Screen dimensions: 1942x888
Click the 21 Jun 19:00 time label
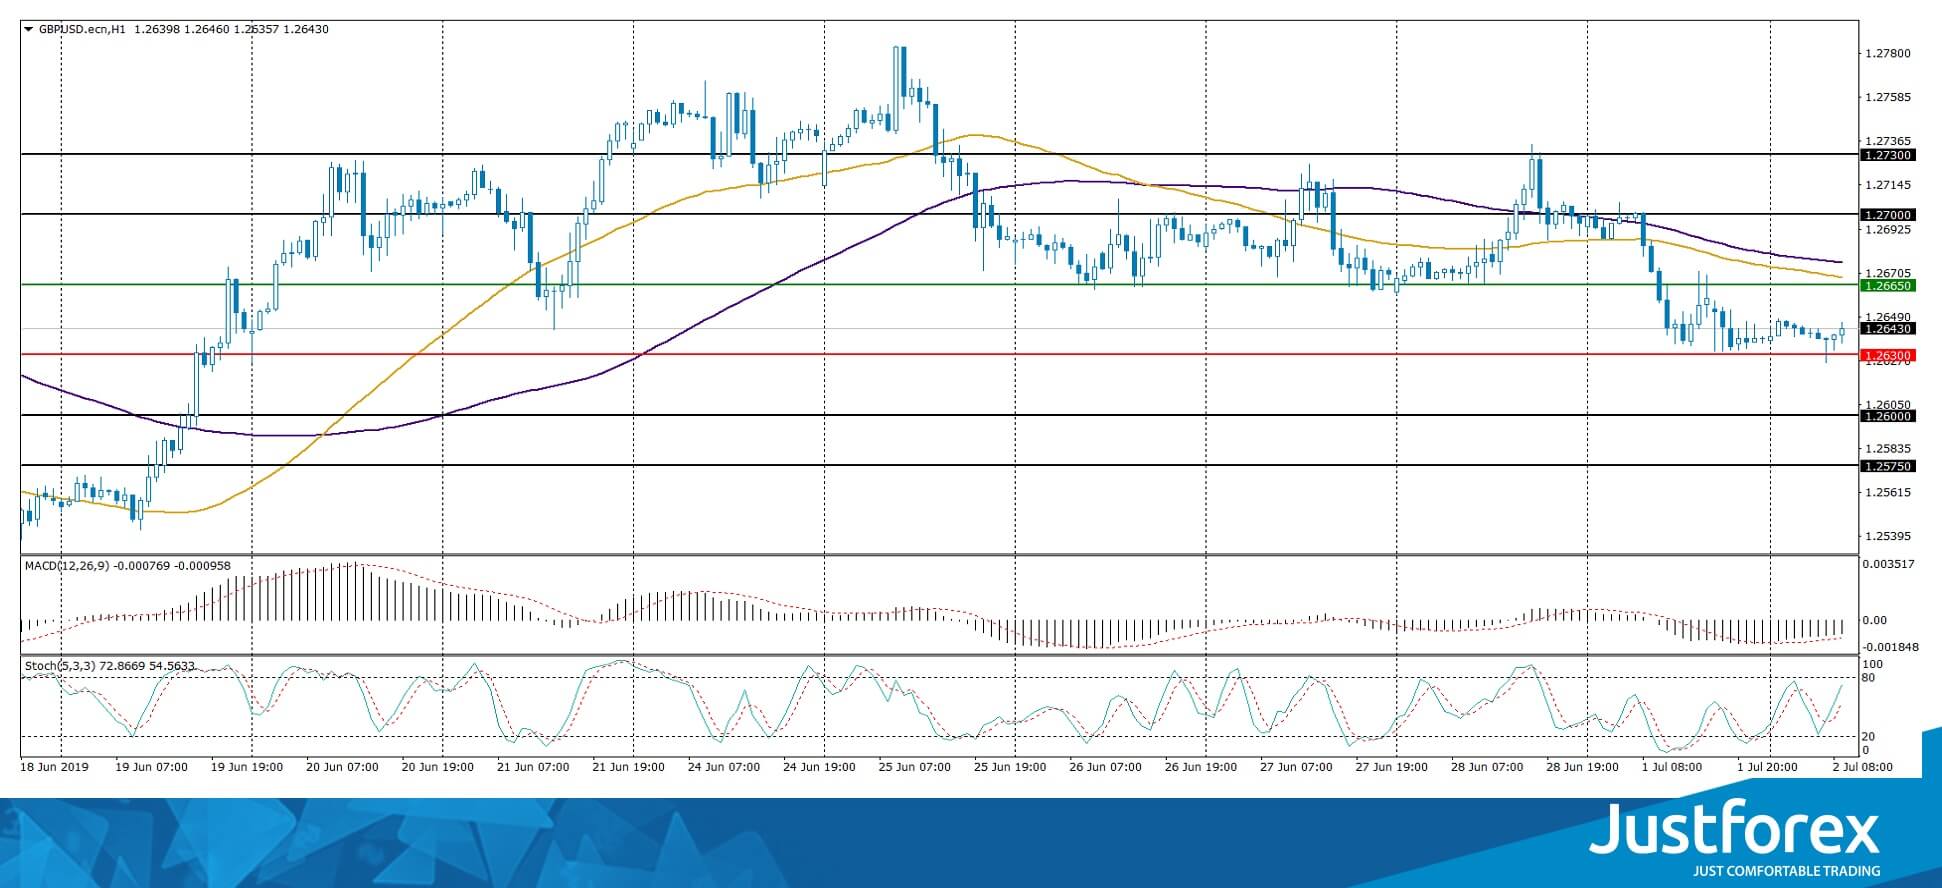pos(628,767)
